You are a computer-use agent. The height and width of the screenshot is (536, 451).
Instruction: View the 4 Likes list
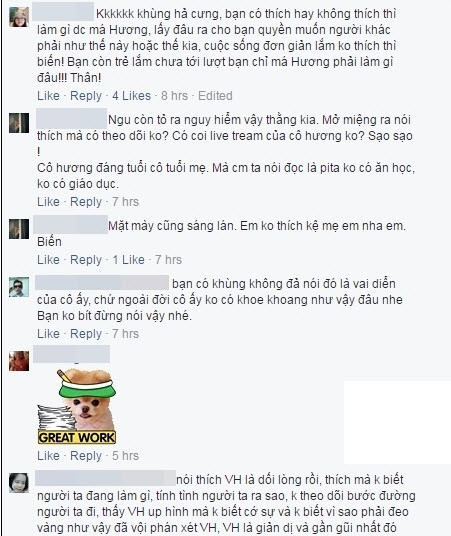(132, 96)
